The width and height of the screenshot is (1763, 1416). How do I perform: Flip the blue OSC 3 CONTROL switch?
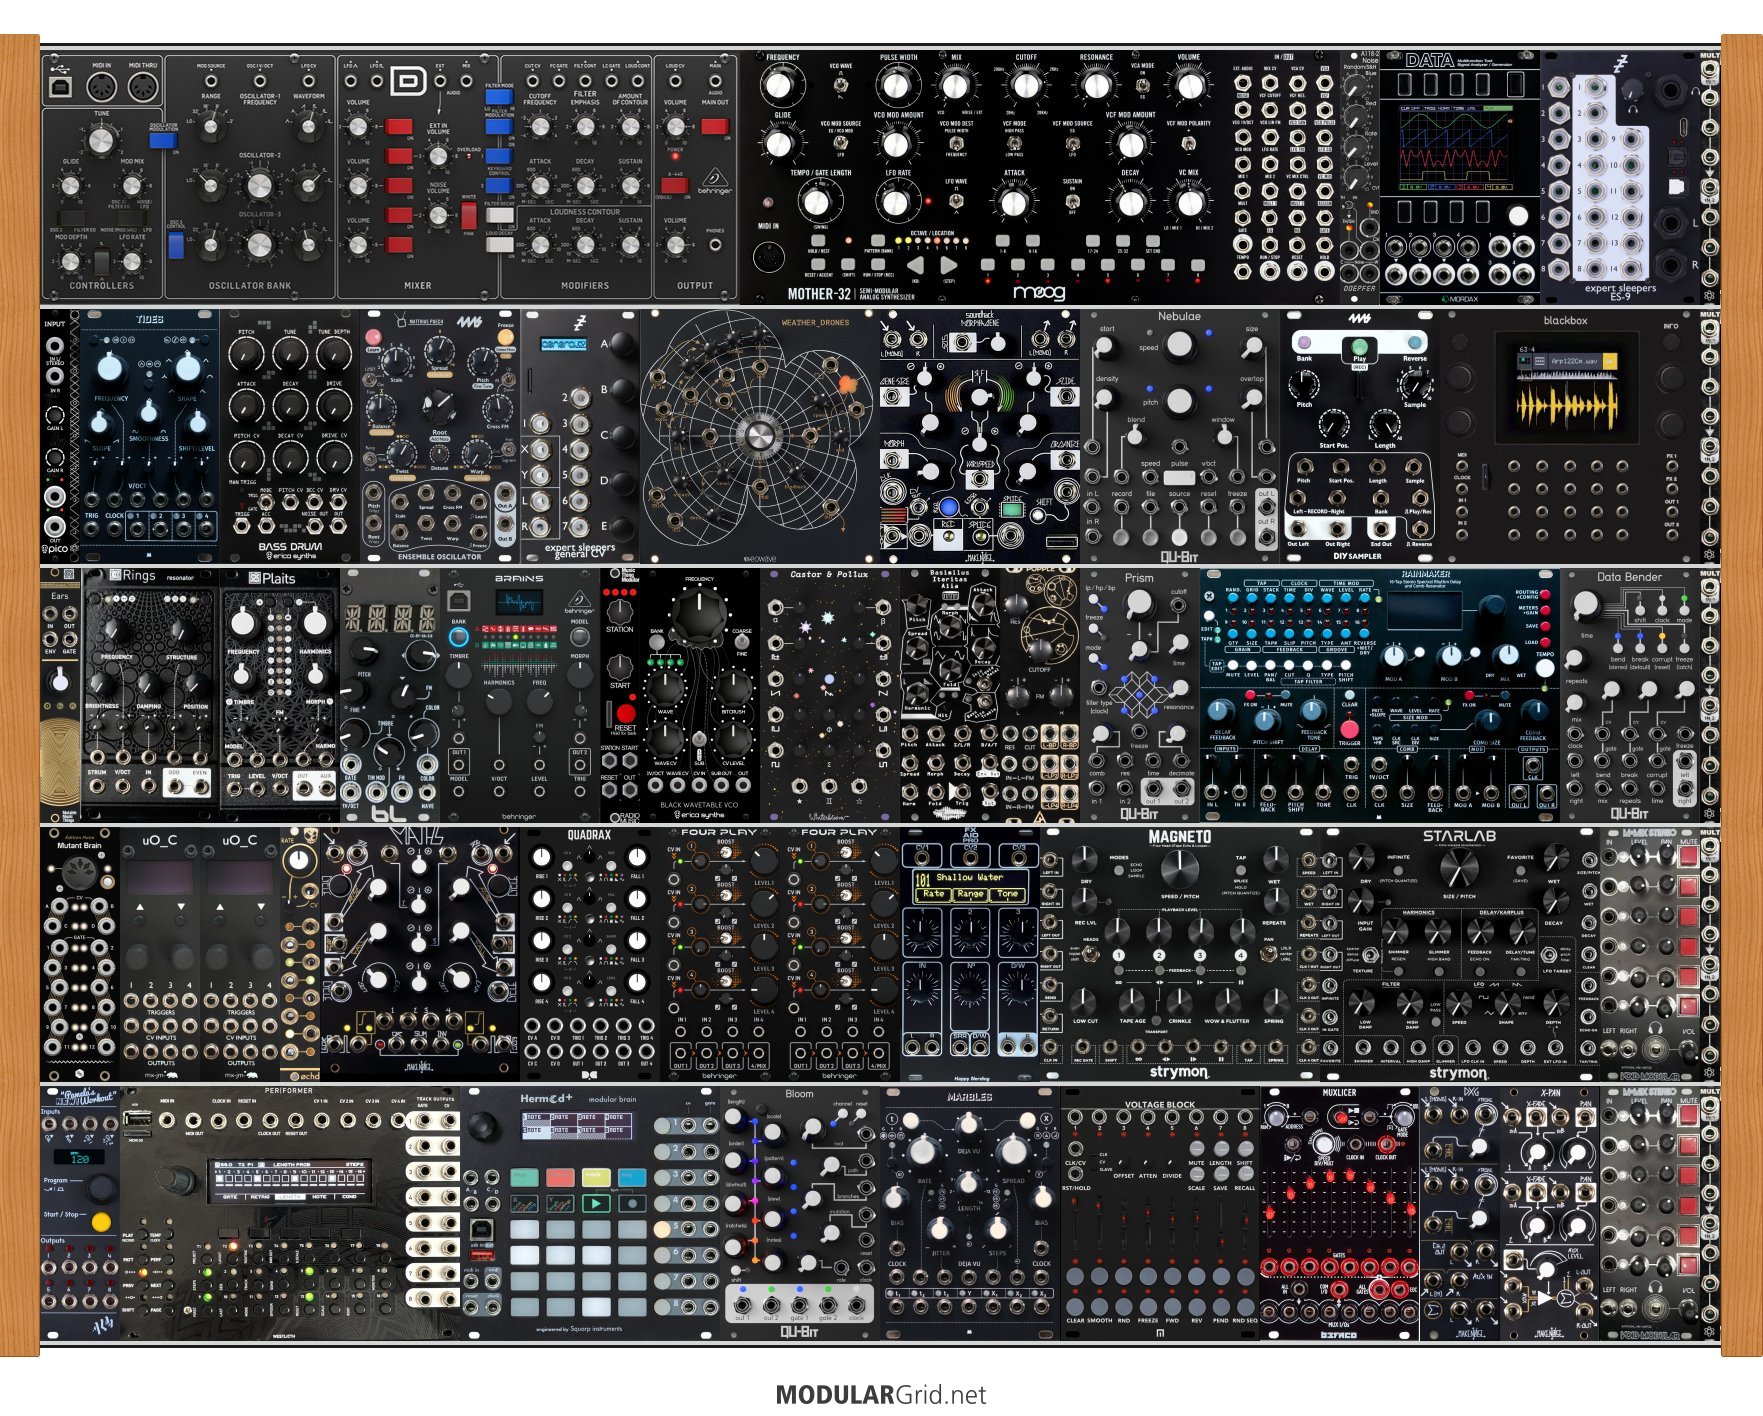(176, 245)
